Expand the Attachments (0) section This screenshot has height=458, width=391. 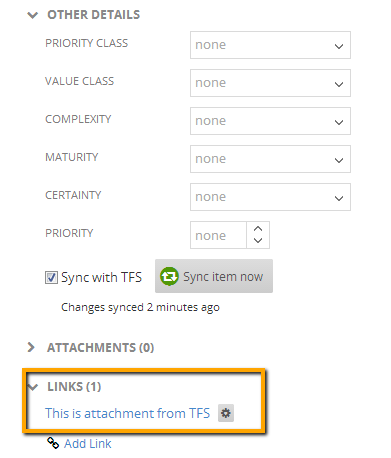pos(31,347)
